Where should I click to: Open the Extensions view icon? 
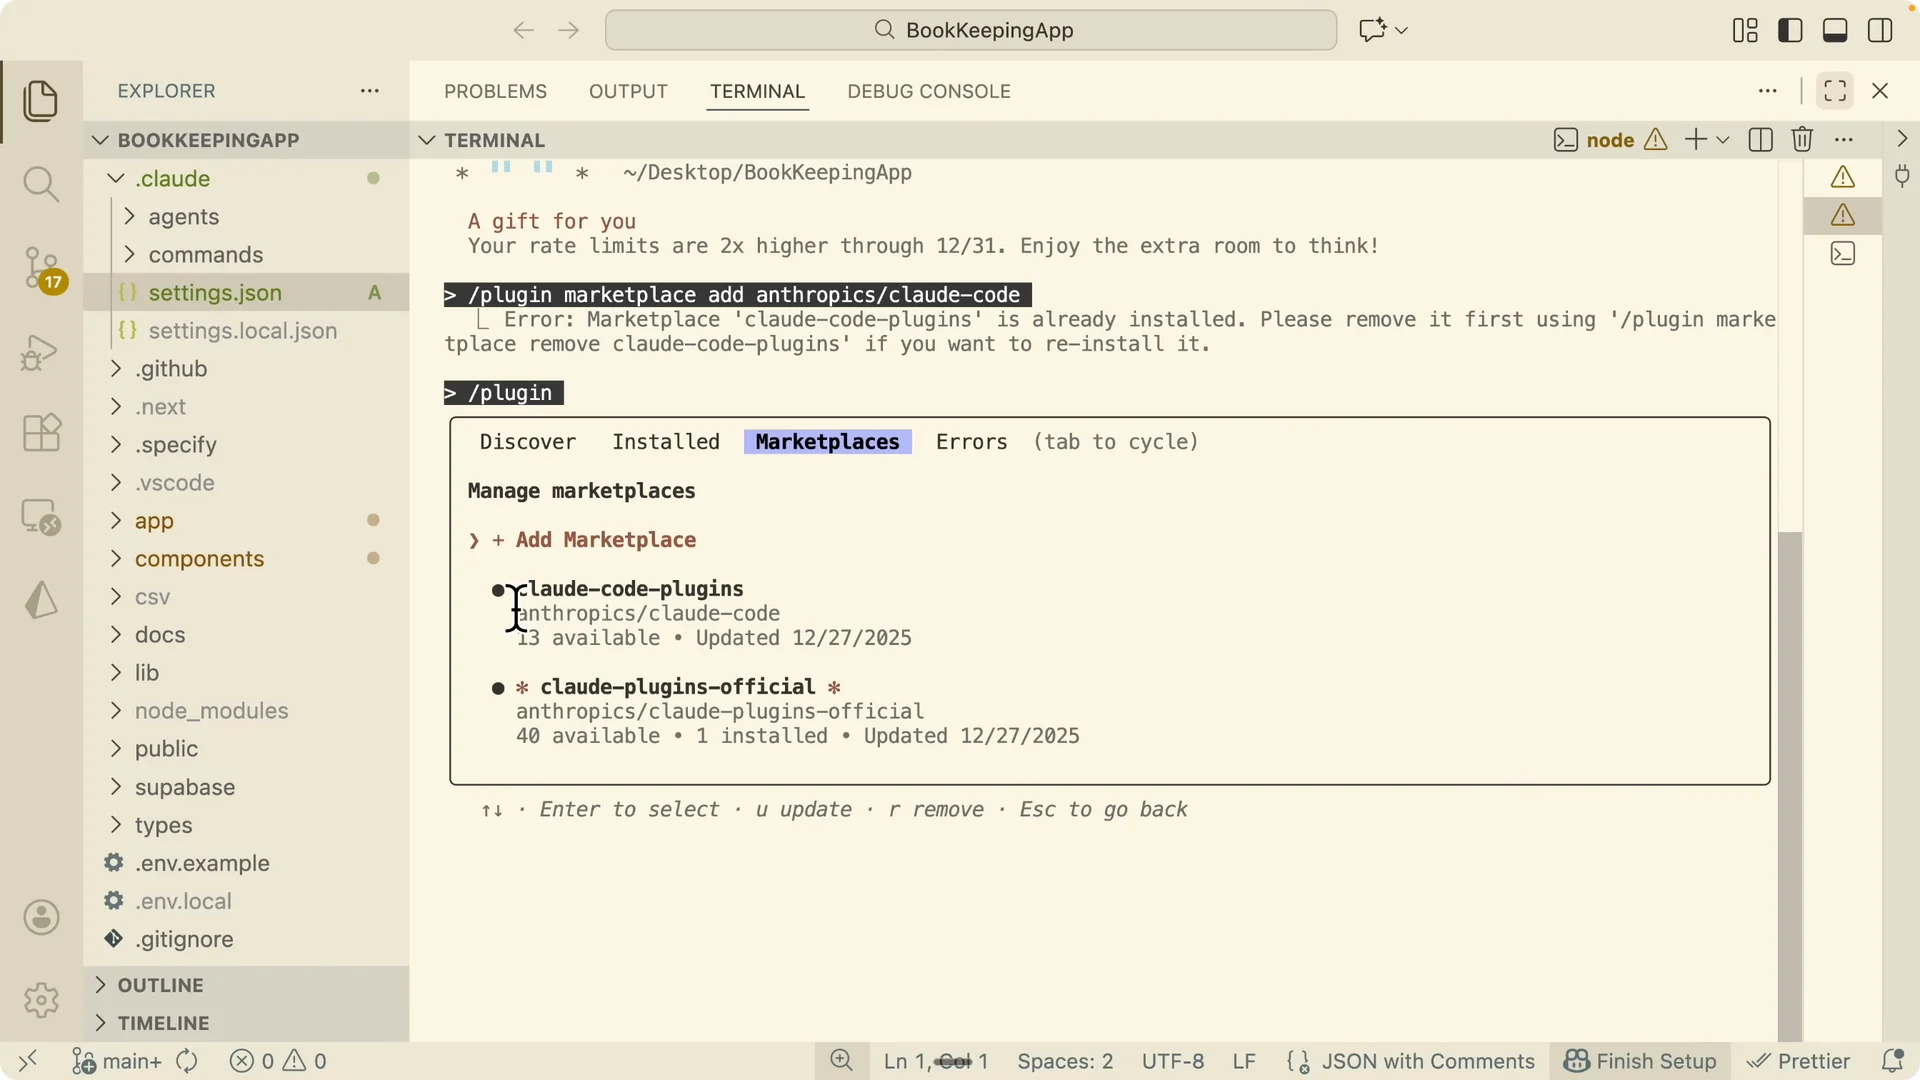tap(41, 433)
